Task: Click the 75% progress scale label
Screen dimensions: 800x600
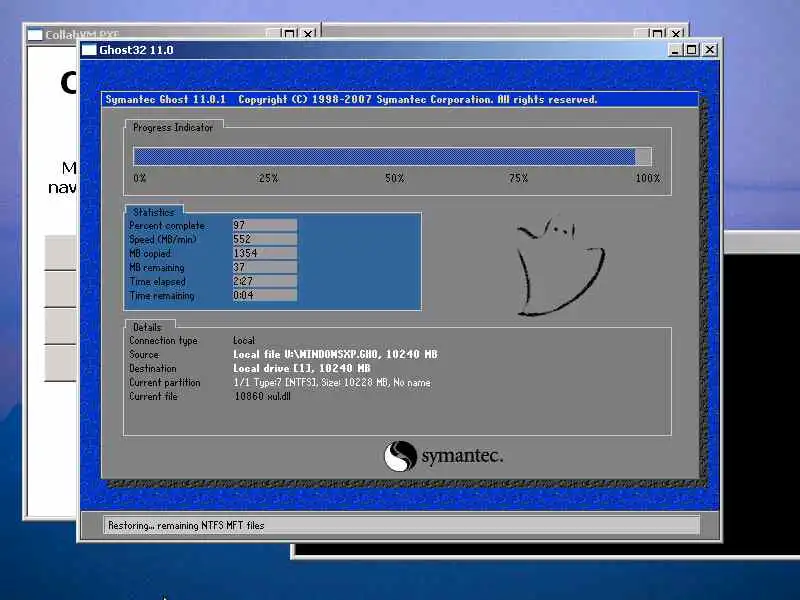Action: [518, 178]
